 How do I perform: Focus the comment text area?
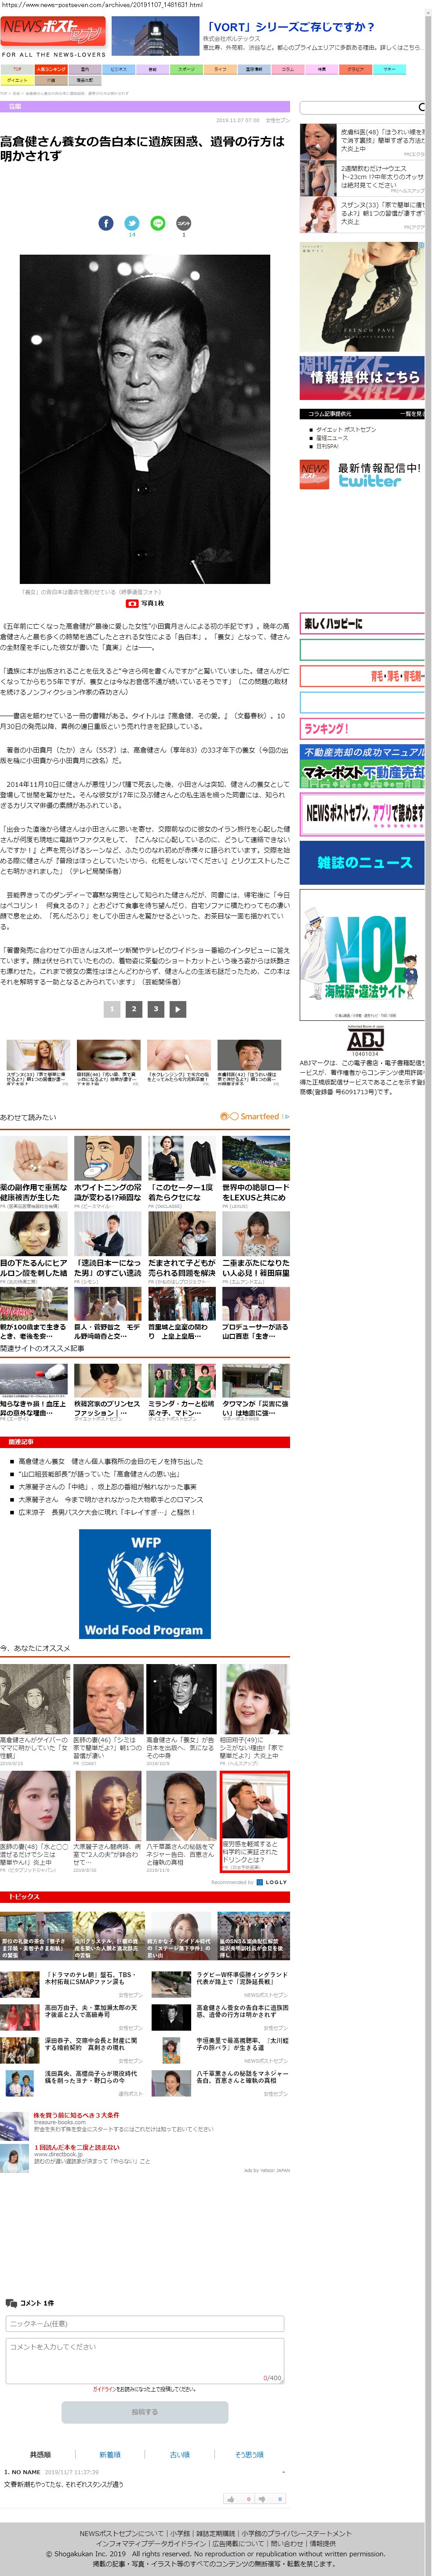point(145,2358)
